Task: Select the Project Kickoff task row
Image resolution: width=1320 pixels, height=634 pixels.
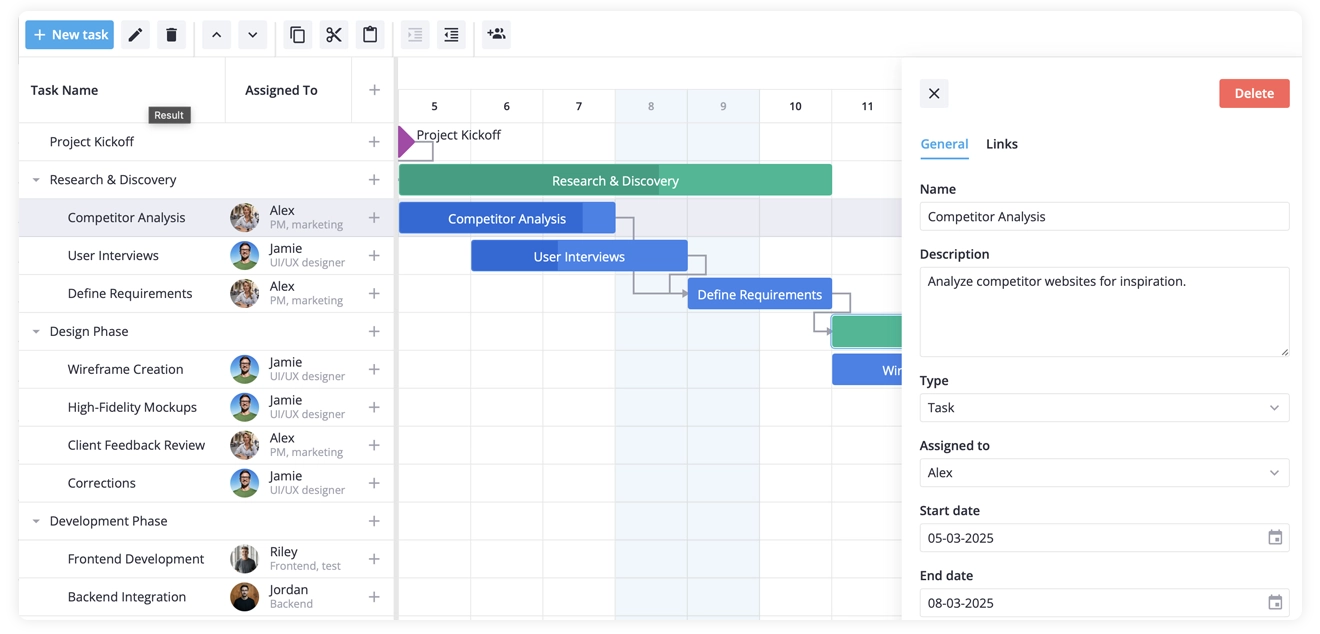Action: (x=206, y=142)
